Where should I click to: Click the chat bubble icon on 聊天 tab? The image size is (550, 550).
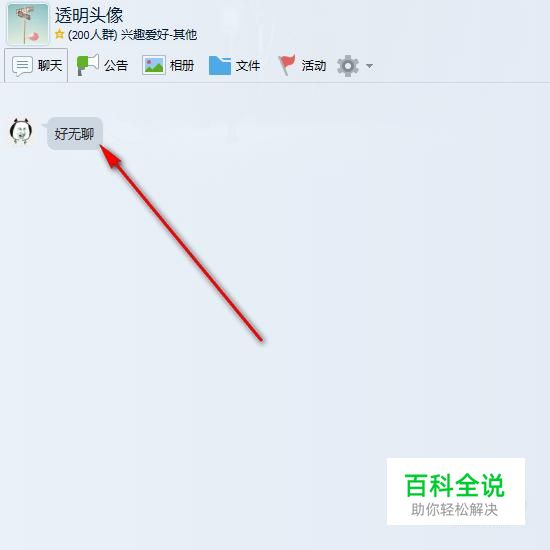(23, 66)
